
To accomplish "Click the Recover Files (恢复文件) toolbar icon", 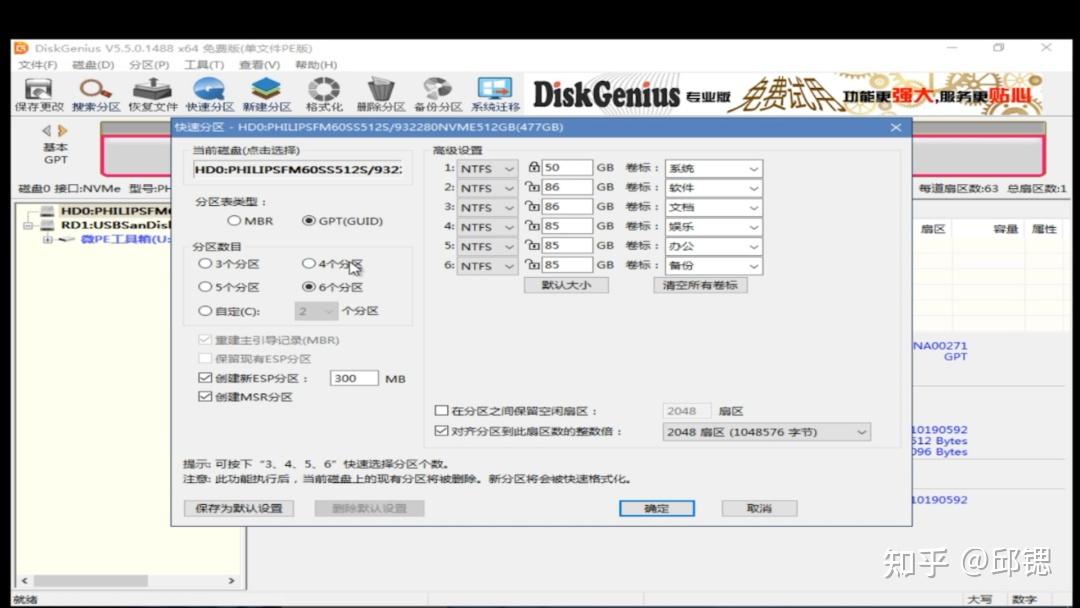I will (152, 94).
